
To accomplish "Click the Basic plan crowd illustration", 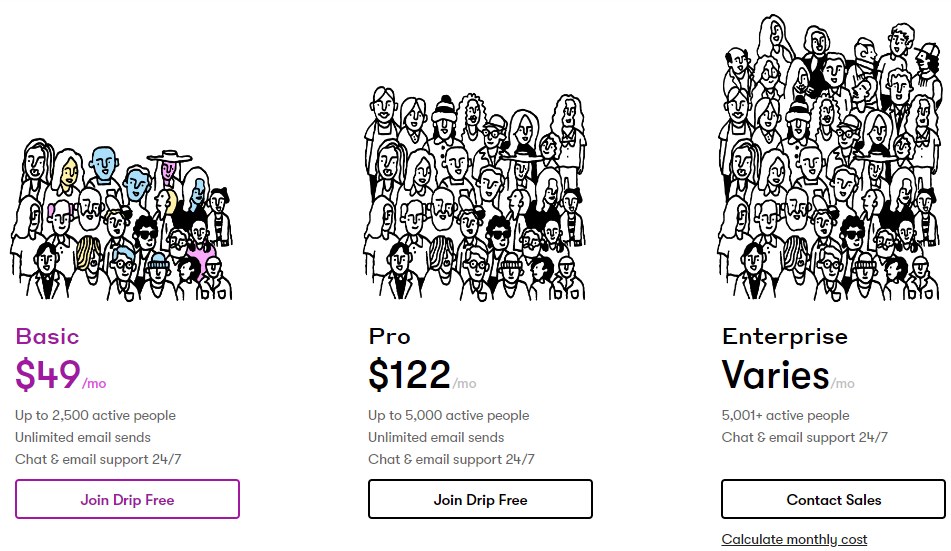I will 121,220.
